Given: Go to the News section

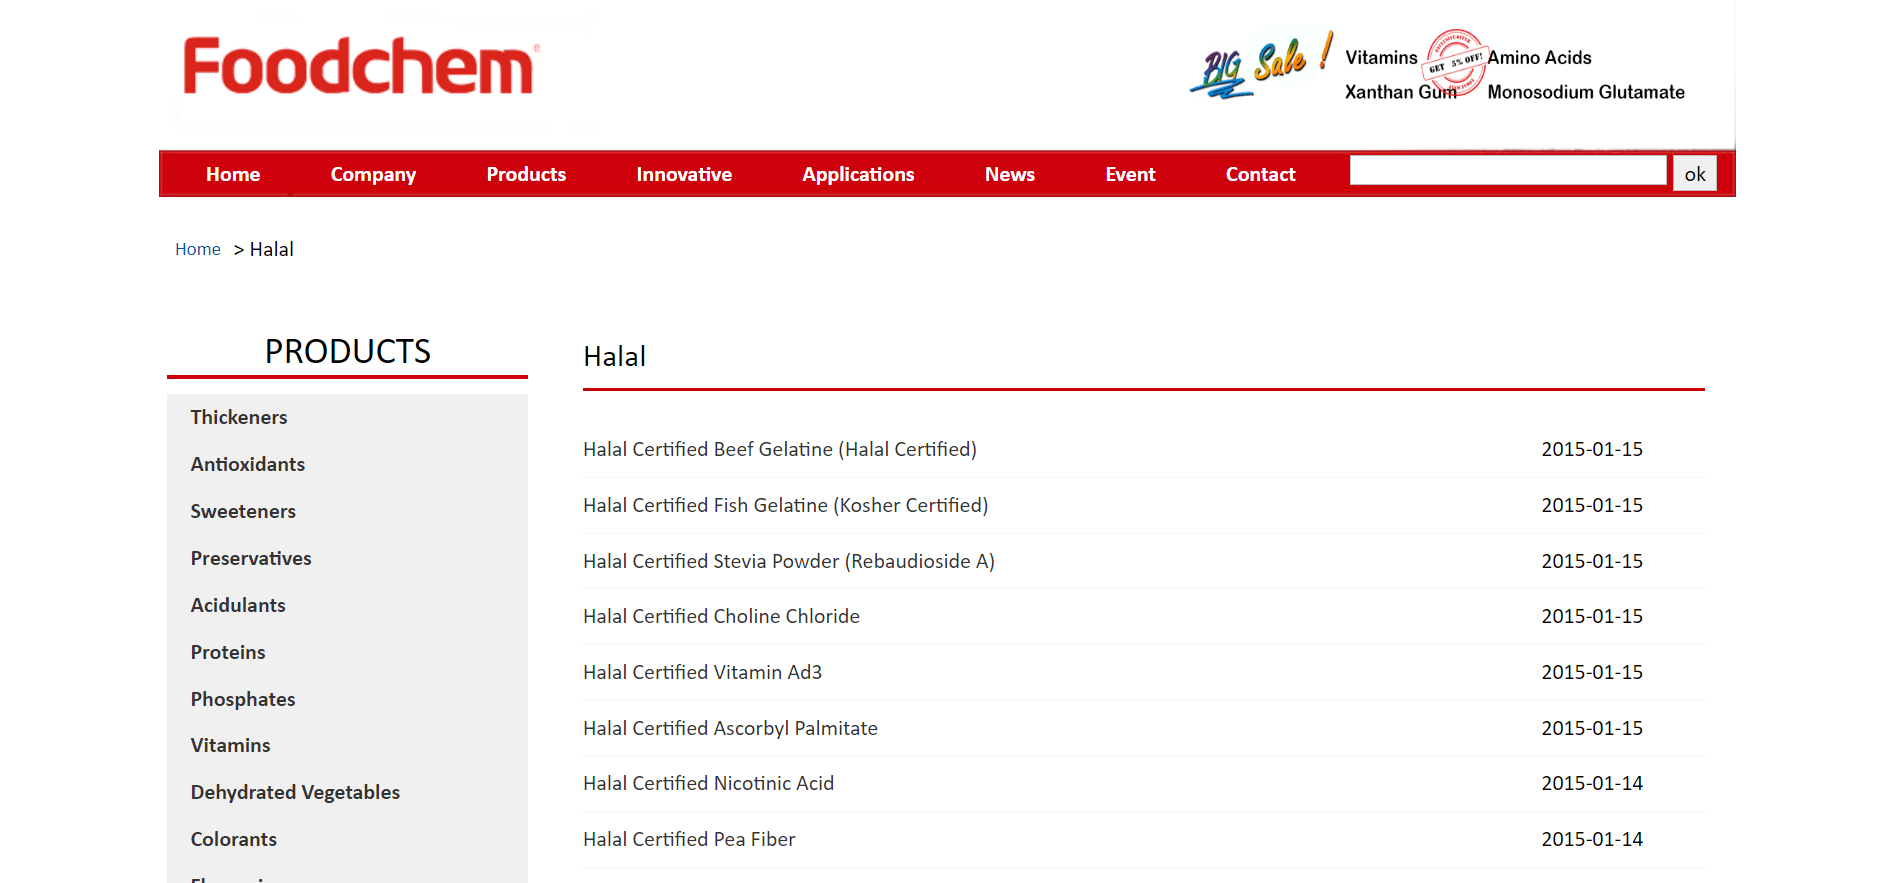Looking at the screenshot, I should [x=1010, y=174].
